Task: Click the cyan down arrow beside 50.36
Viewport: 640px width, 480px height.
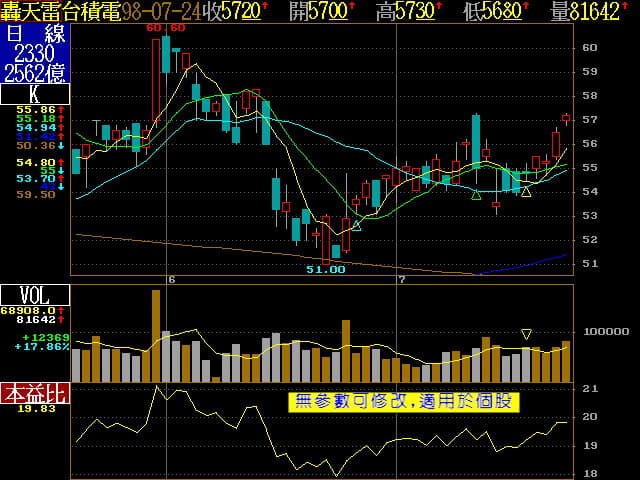Action: 62,146
